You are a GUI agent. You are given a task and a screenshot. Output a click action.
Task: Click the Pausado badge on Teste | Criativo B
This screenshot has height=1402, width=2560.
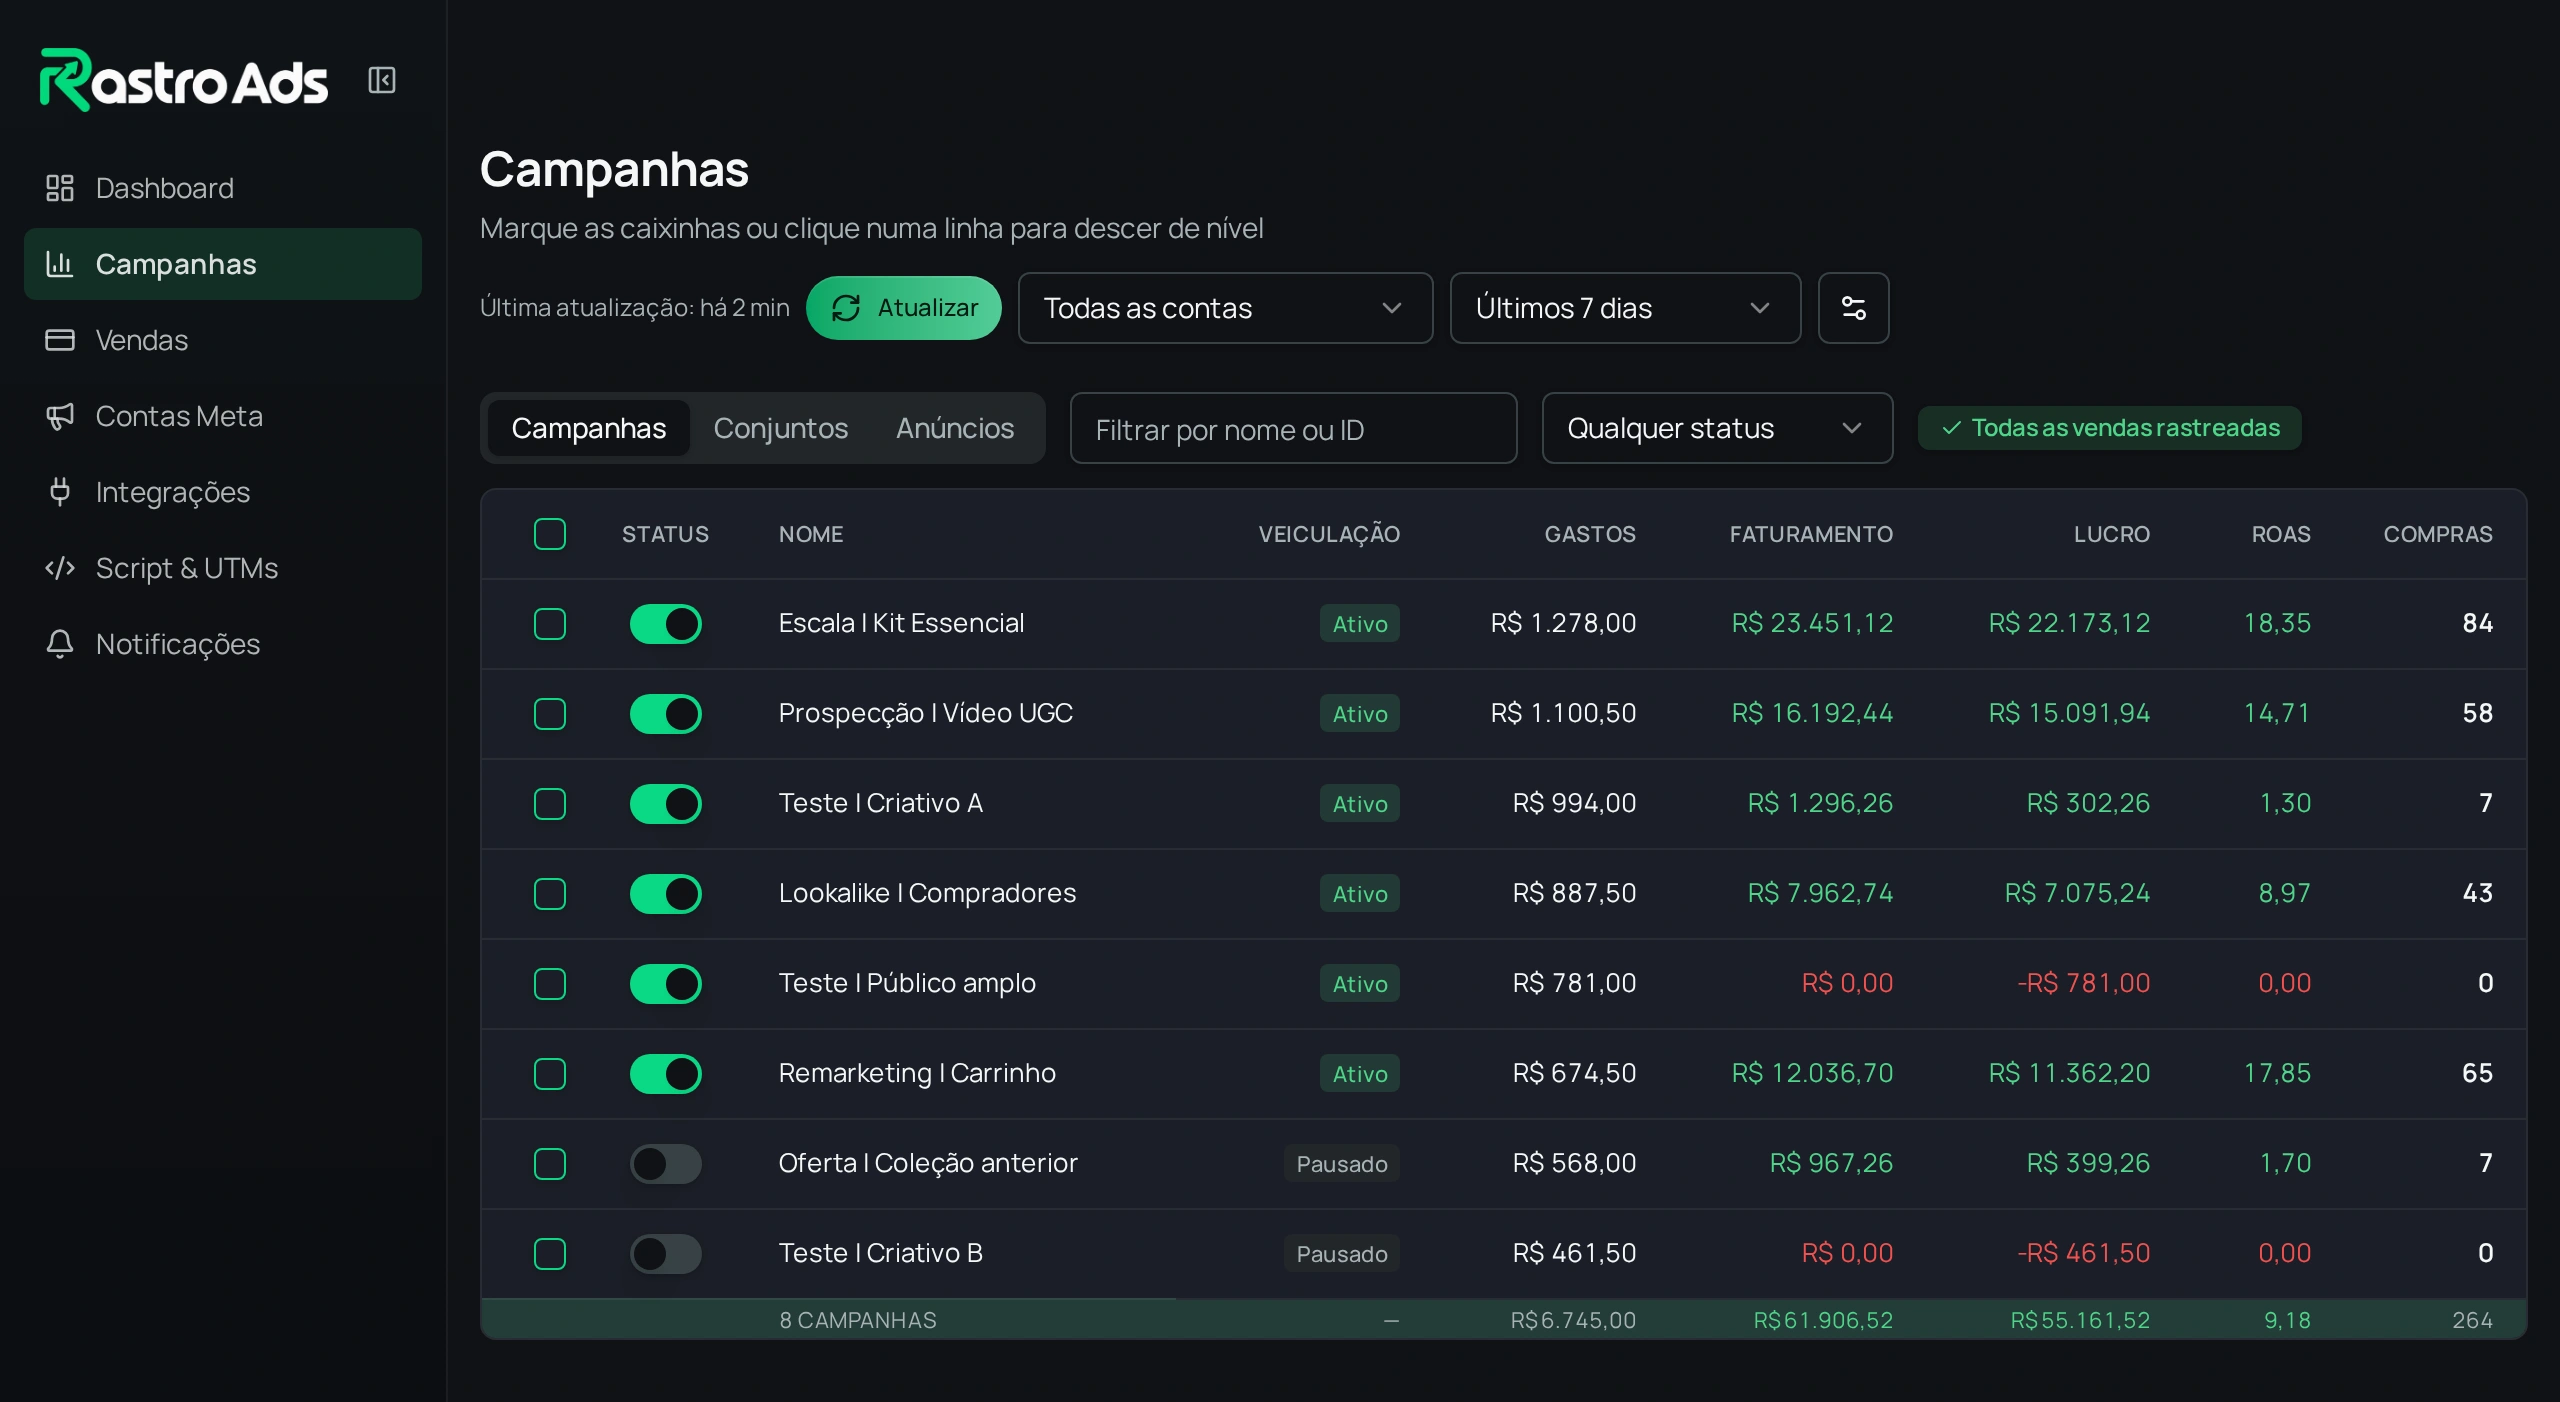1341,1254
